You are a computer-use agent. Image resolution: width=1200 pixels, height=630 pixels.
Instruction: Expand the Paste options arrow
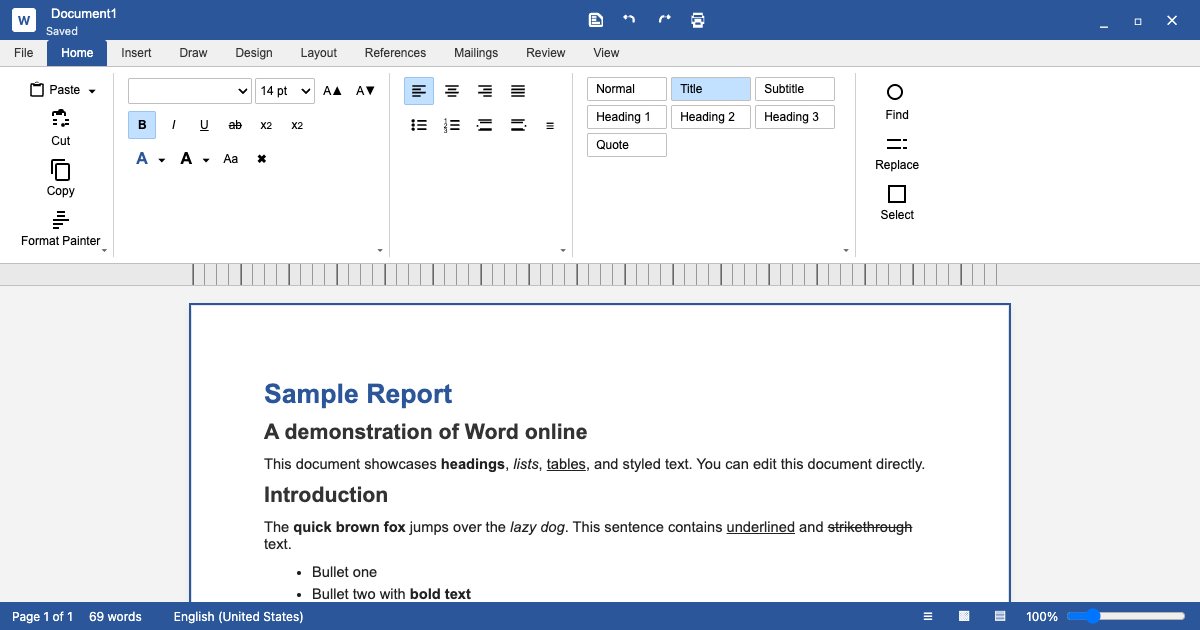tap(92, 91)
